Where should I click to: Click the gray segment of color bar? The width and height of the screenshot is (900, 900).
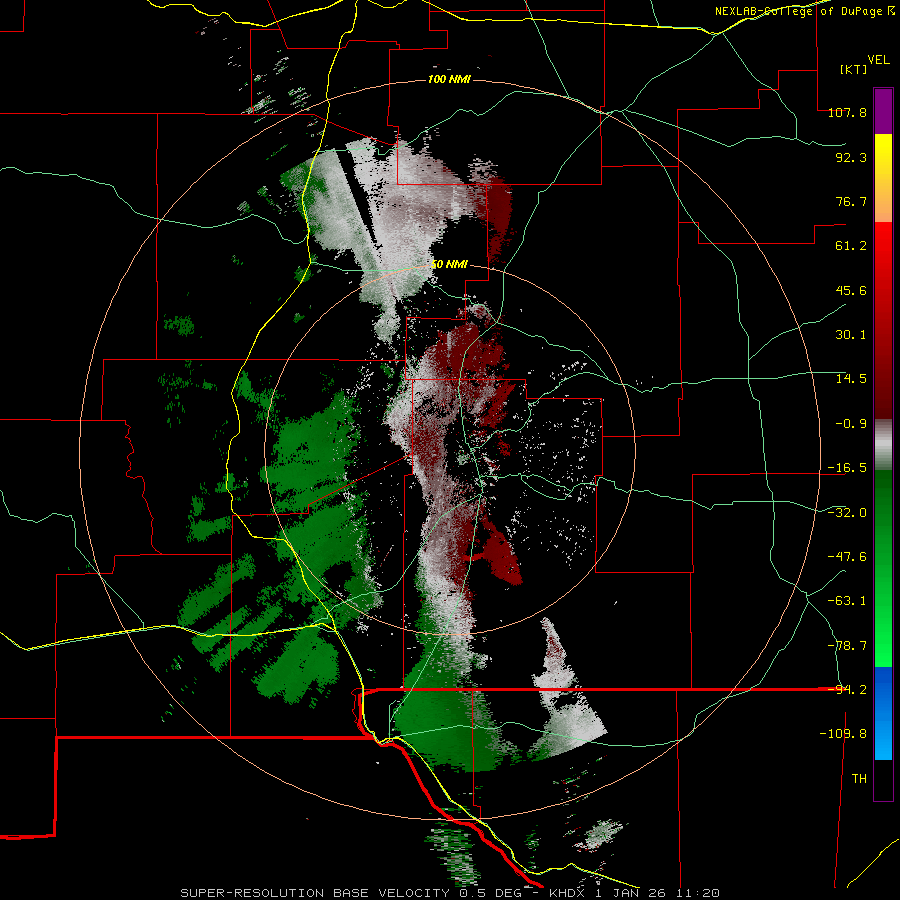click(x=883, y=445)
